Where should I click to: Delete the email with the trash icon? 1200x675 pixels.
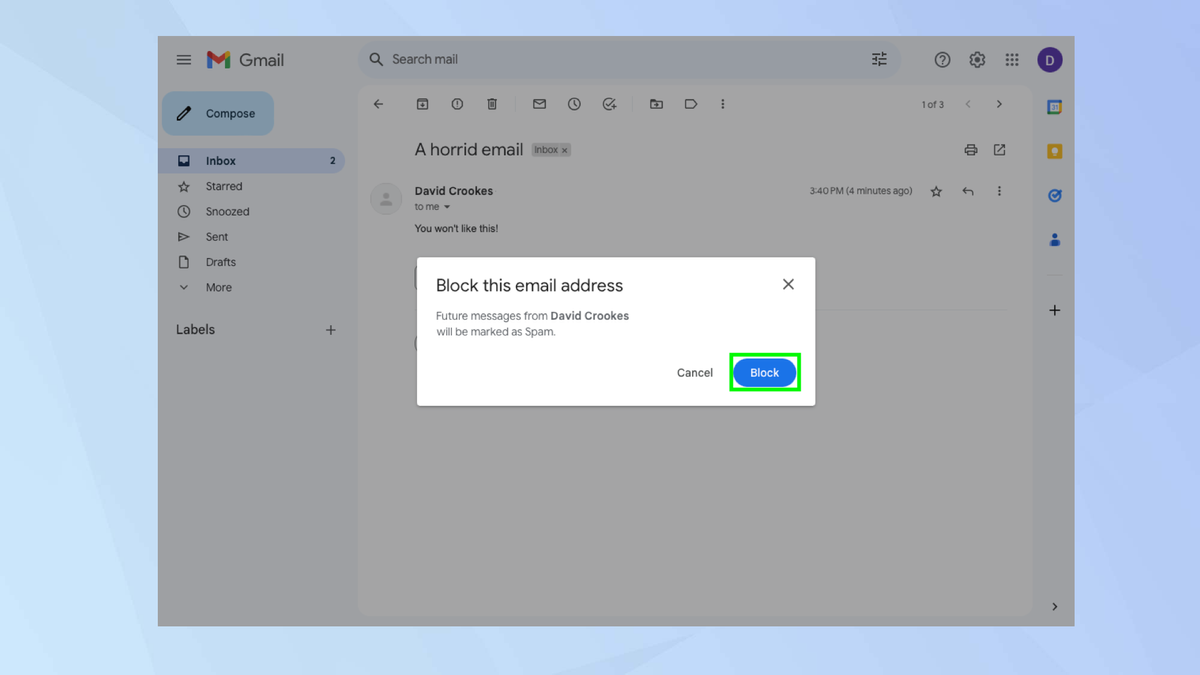click(x=491, y=103)
